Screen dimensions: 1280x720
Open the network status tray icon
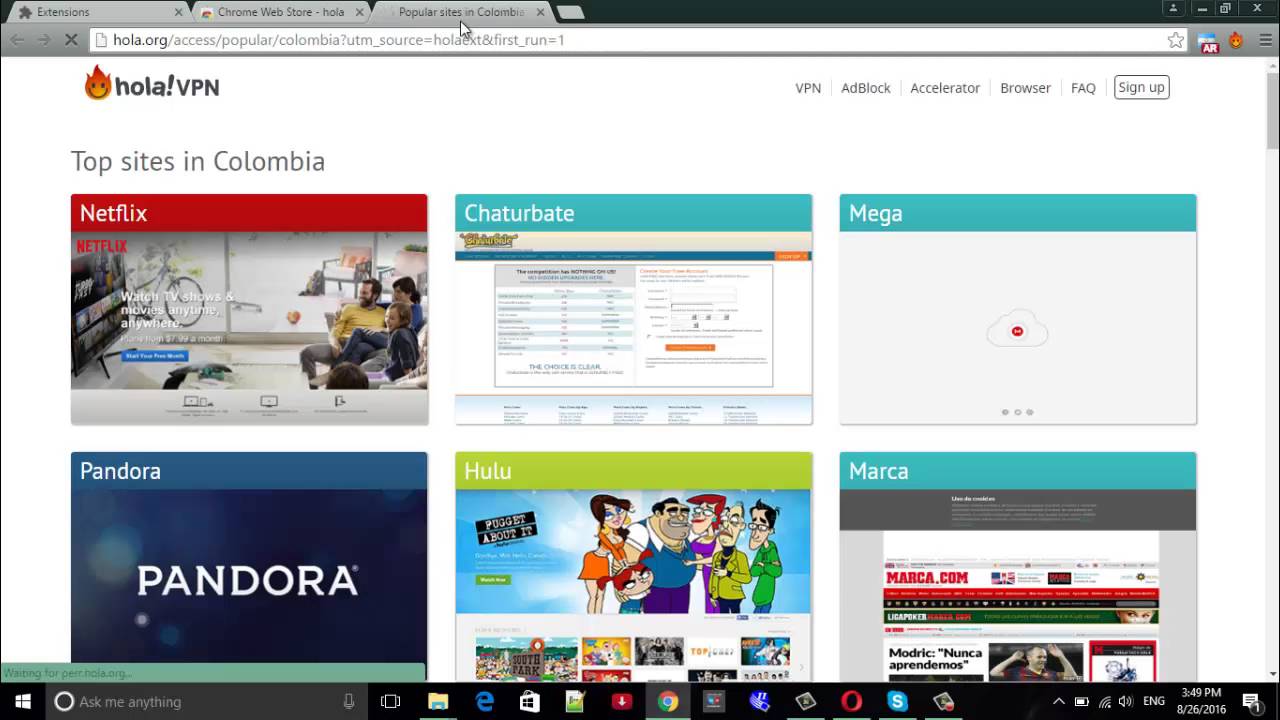(x=1105, y=701)
